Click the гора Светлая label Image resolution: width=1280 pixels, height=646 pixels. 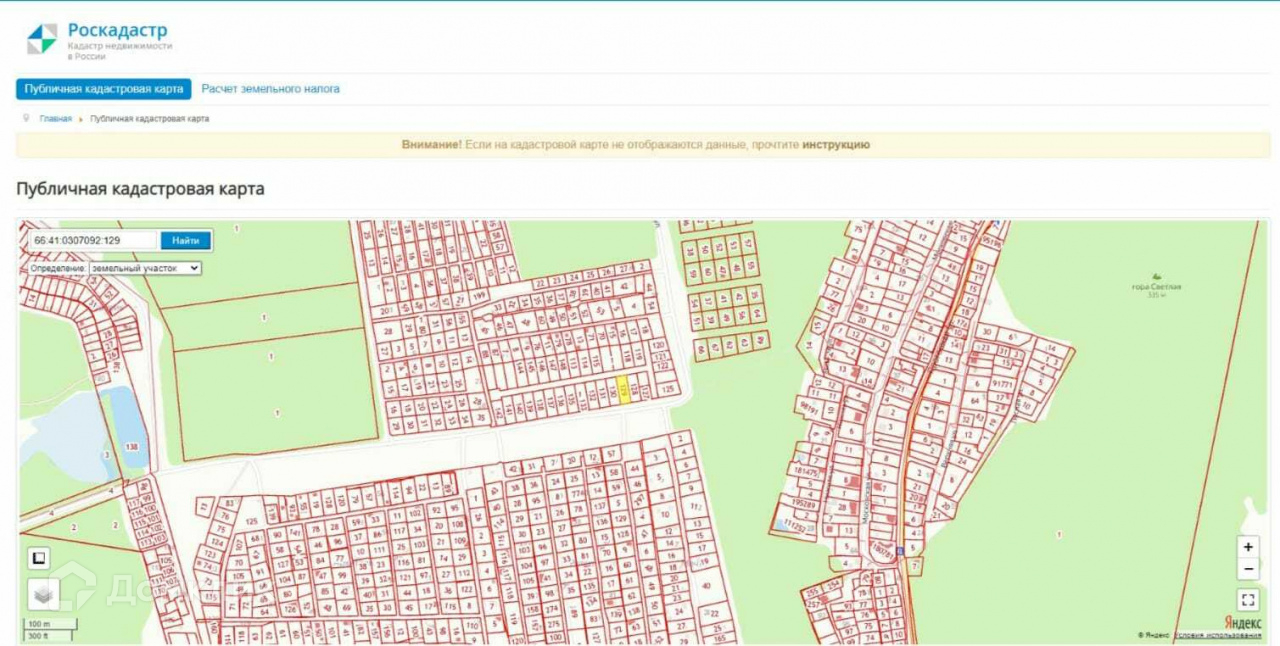[1158, 287]
